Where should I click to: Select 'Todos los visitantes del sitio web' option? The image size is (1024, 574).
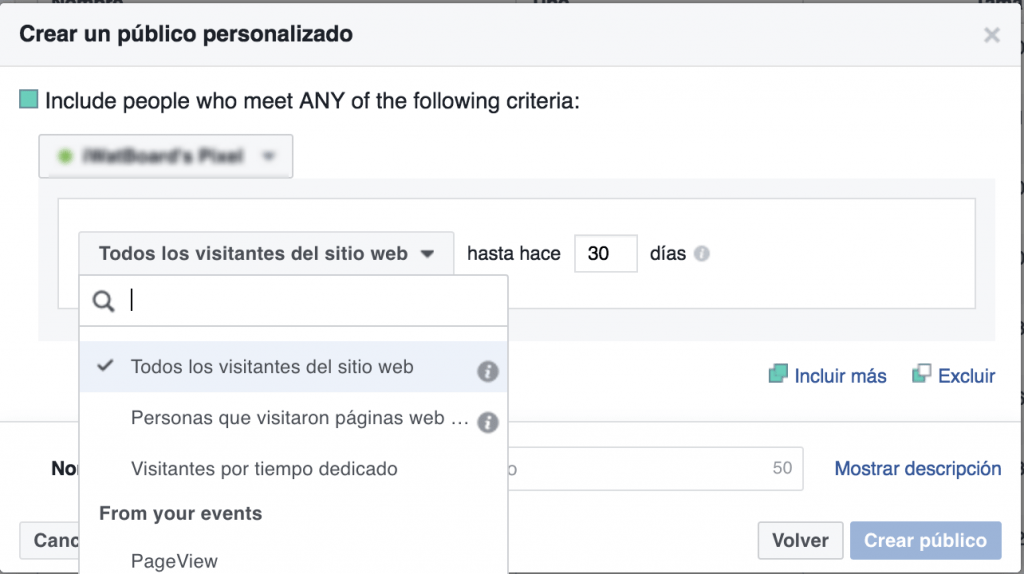point(293,367)
